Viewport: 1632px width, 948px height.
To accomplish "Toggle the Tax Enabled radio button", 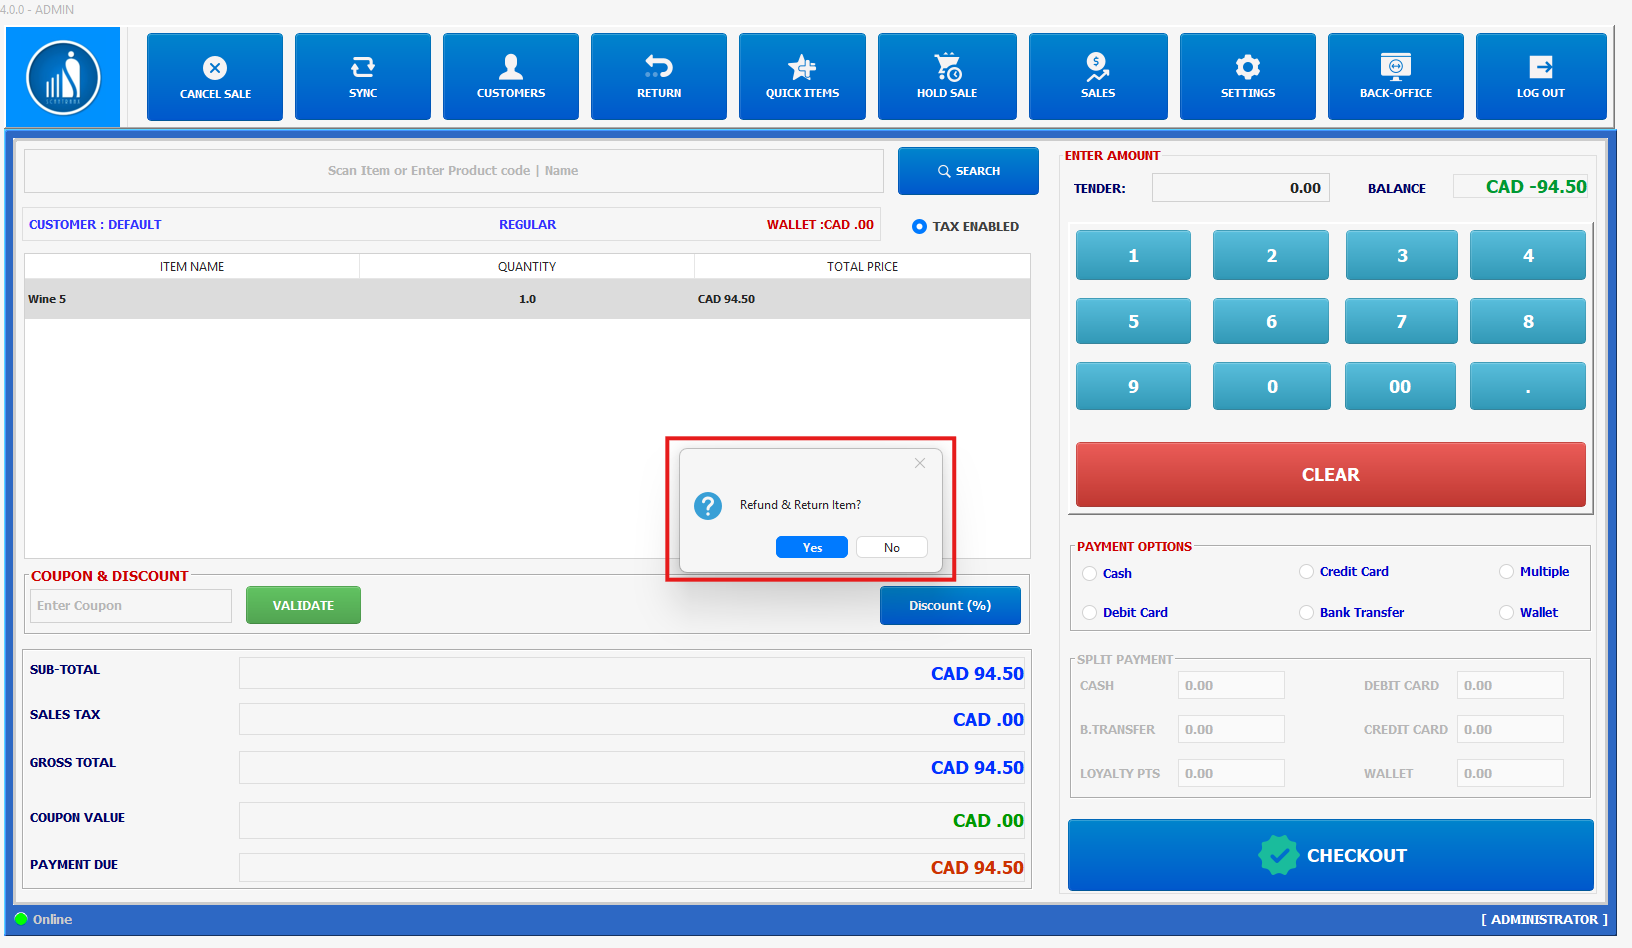I will coord(920,227).
